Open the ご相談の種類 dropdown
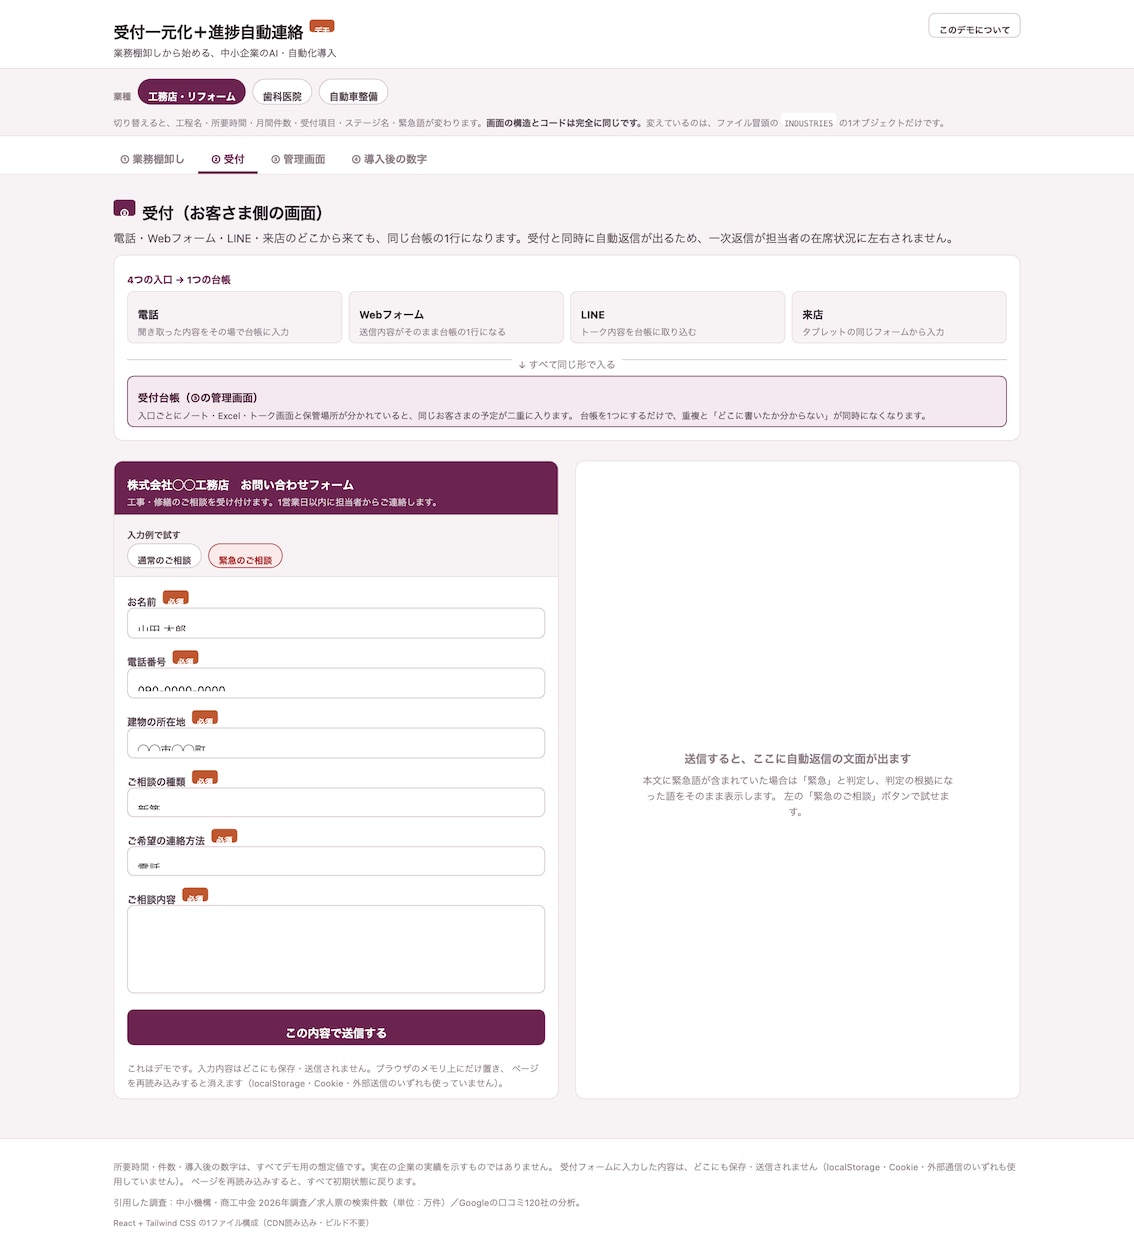This screenshot has height=1240, width=1134. coord(336,802)
